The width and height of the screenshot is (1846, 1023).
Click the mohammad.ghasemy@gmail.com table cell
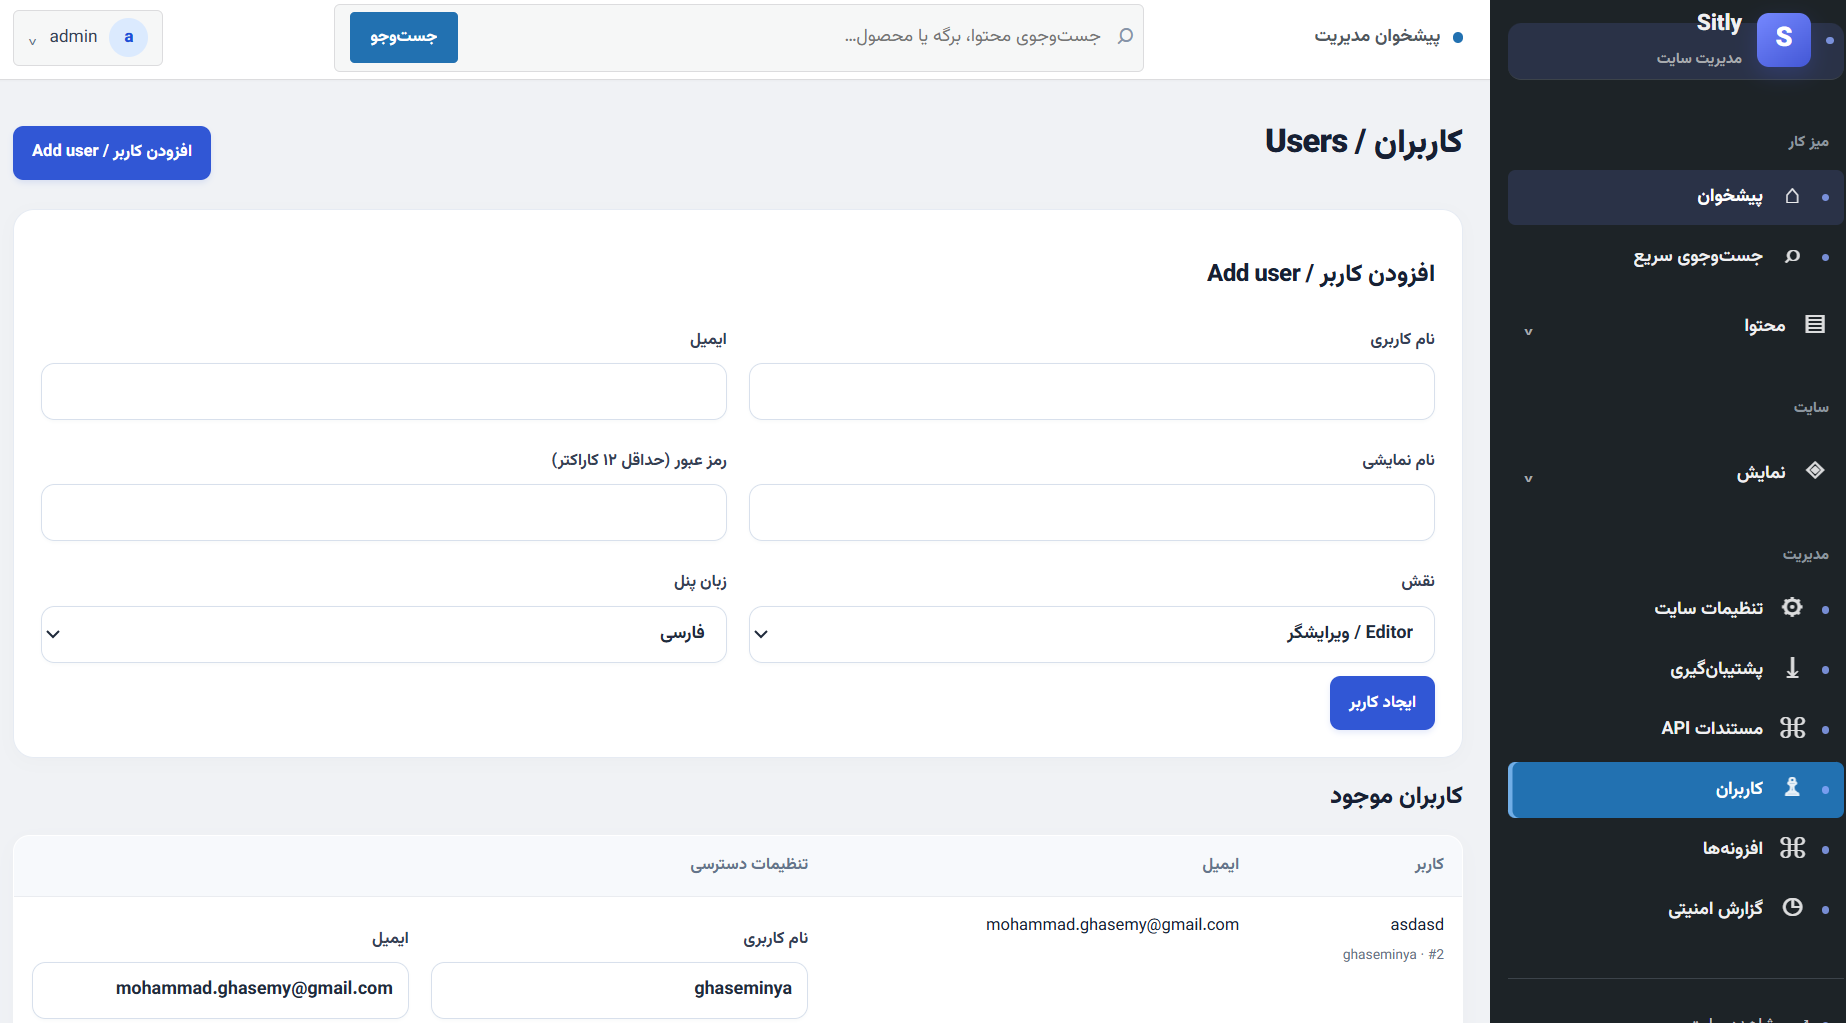(x=1112, y=925)
